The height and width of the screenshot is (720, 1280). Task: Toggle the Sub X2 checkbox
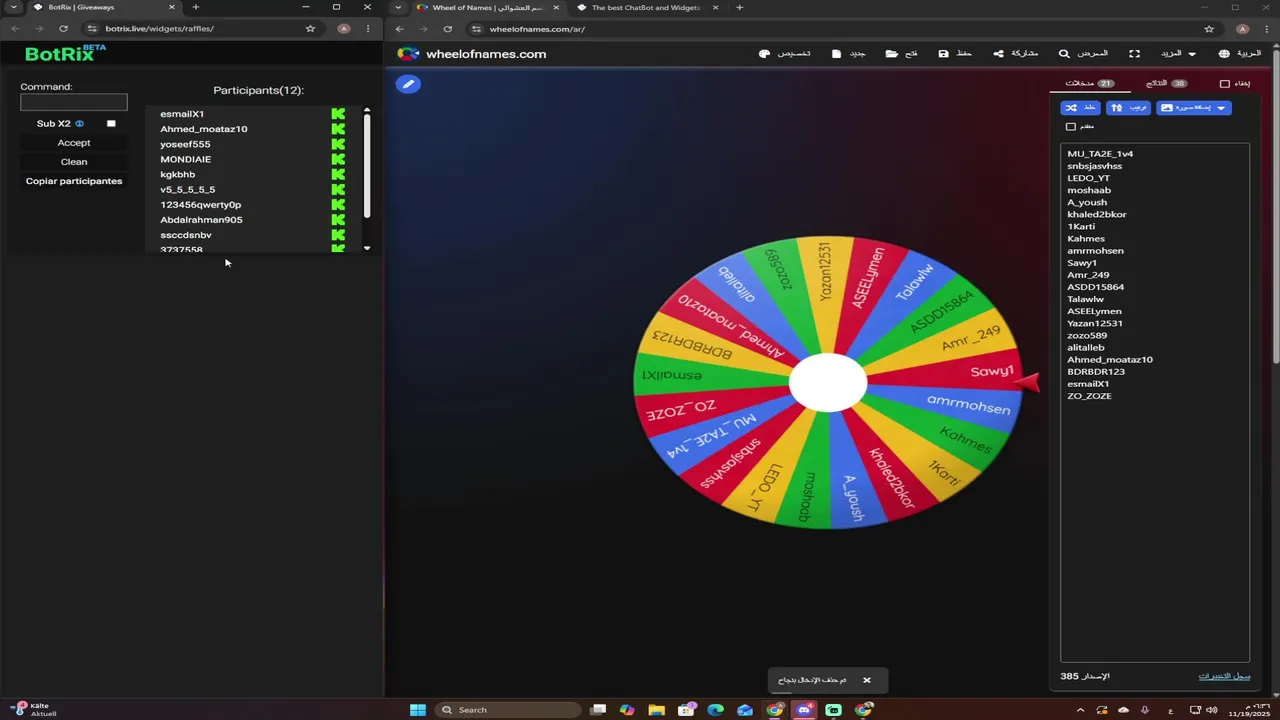tap(111, 124)
